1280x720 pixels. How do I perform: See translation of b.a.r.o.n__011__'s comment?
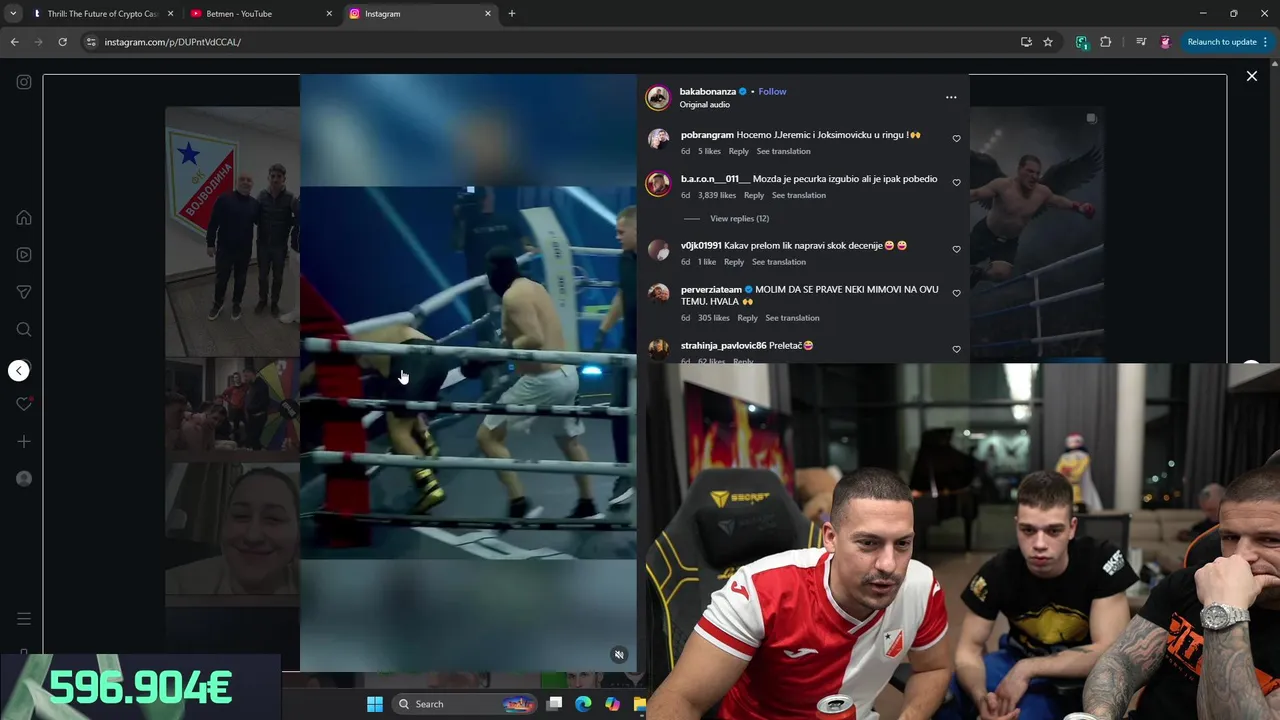pyautogui.click(x=799, y=195)
